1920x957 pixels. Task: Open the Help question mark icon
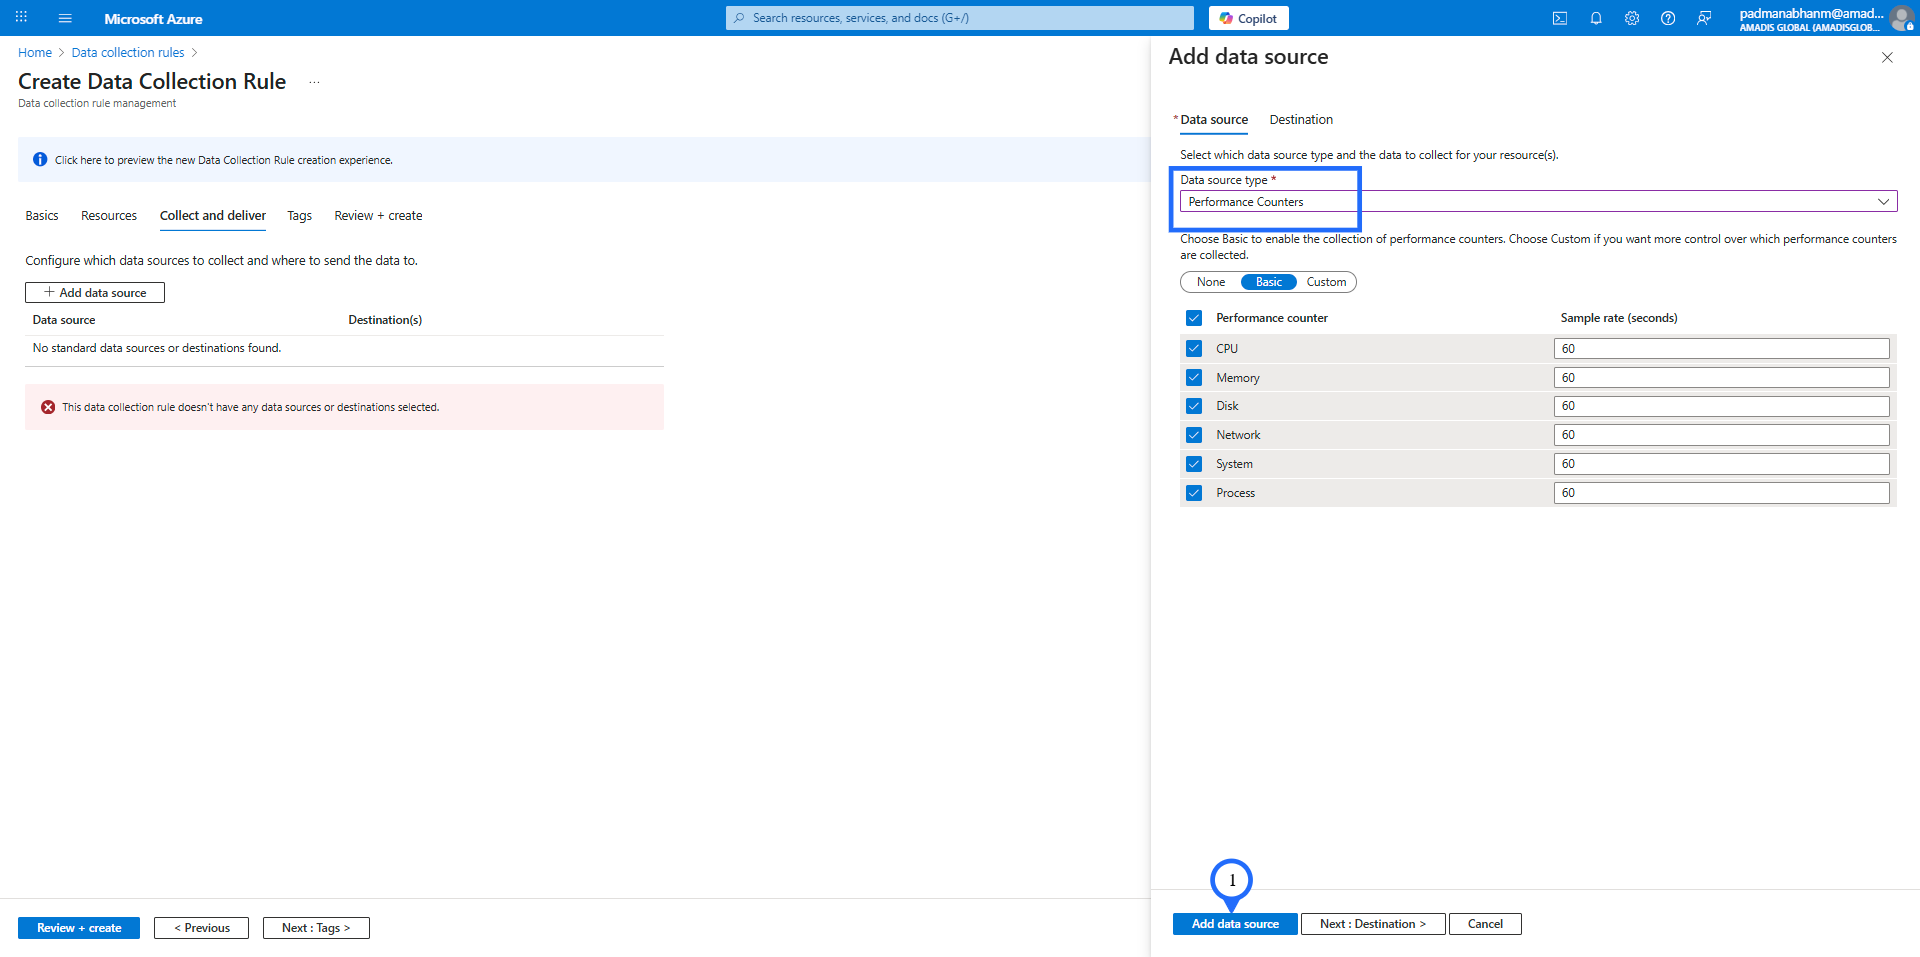1668,18
